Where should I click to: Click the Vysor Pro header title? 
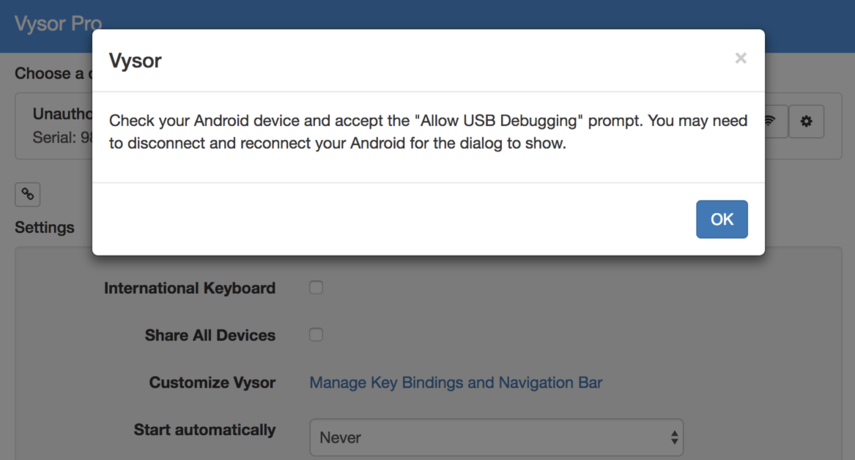click(58, 23)
